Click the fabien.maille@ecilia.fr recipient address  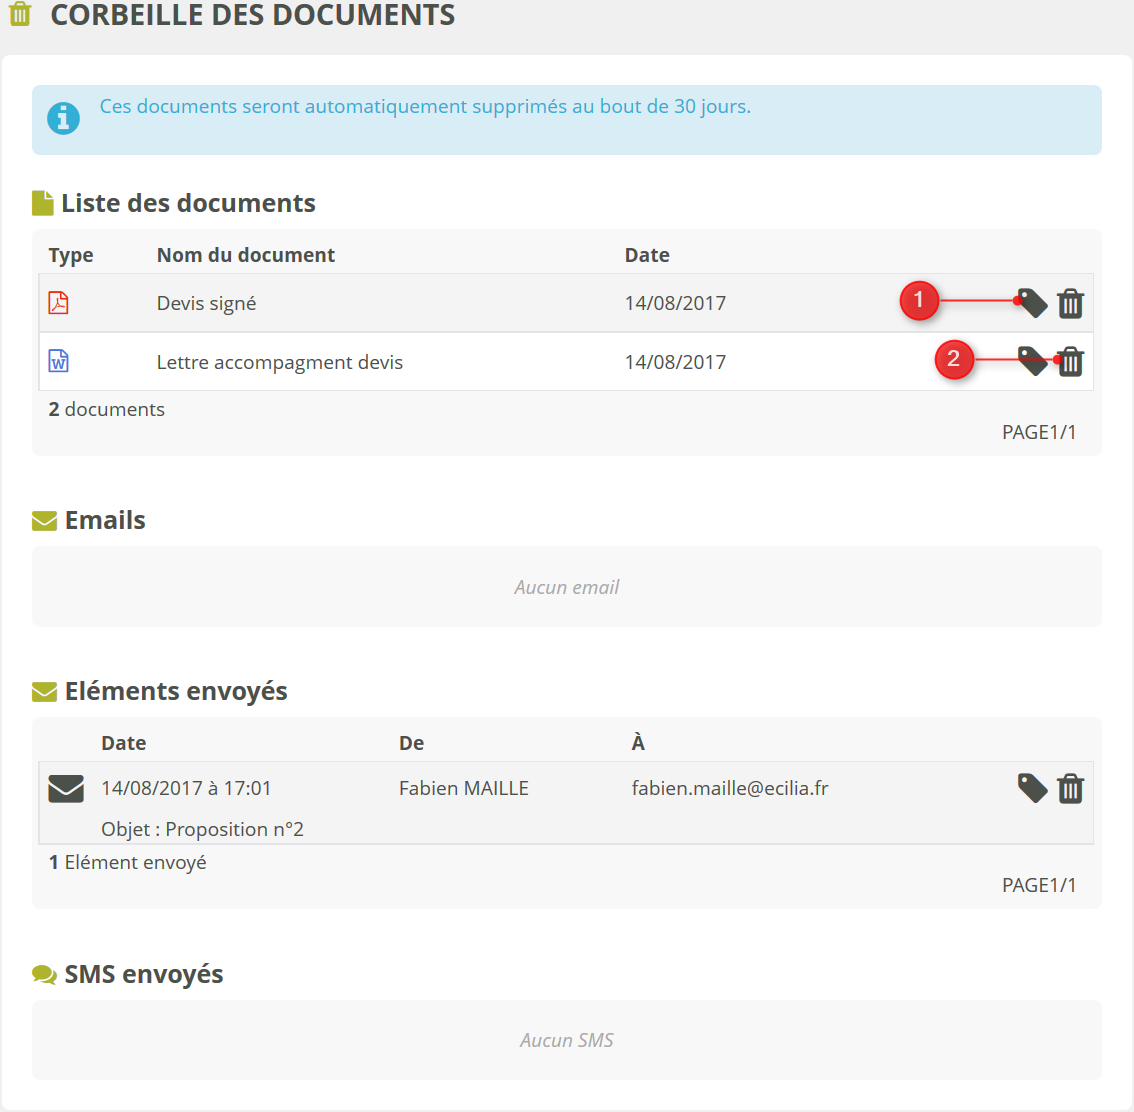click(x=730, y=788)
